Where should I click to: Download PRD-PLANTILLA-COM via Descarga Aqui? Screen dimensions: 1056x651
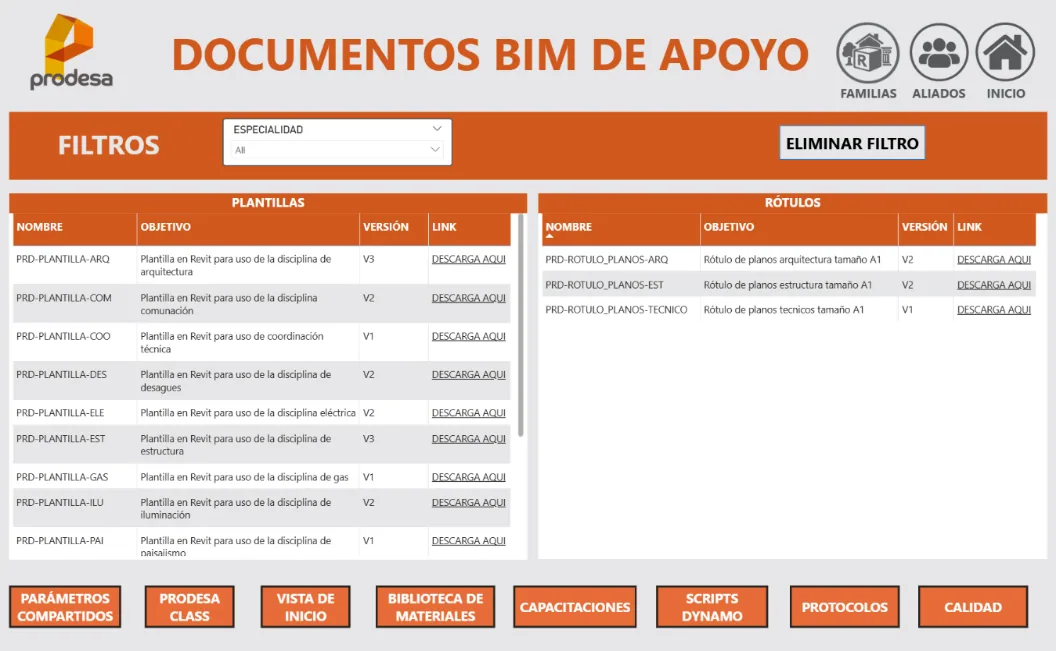tap(469, 298)
